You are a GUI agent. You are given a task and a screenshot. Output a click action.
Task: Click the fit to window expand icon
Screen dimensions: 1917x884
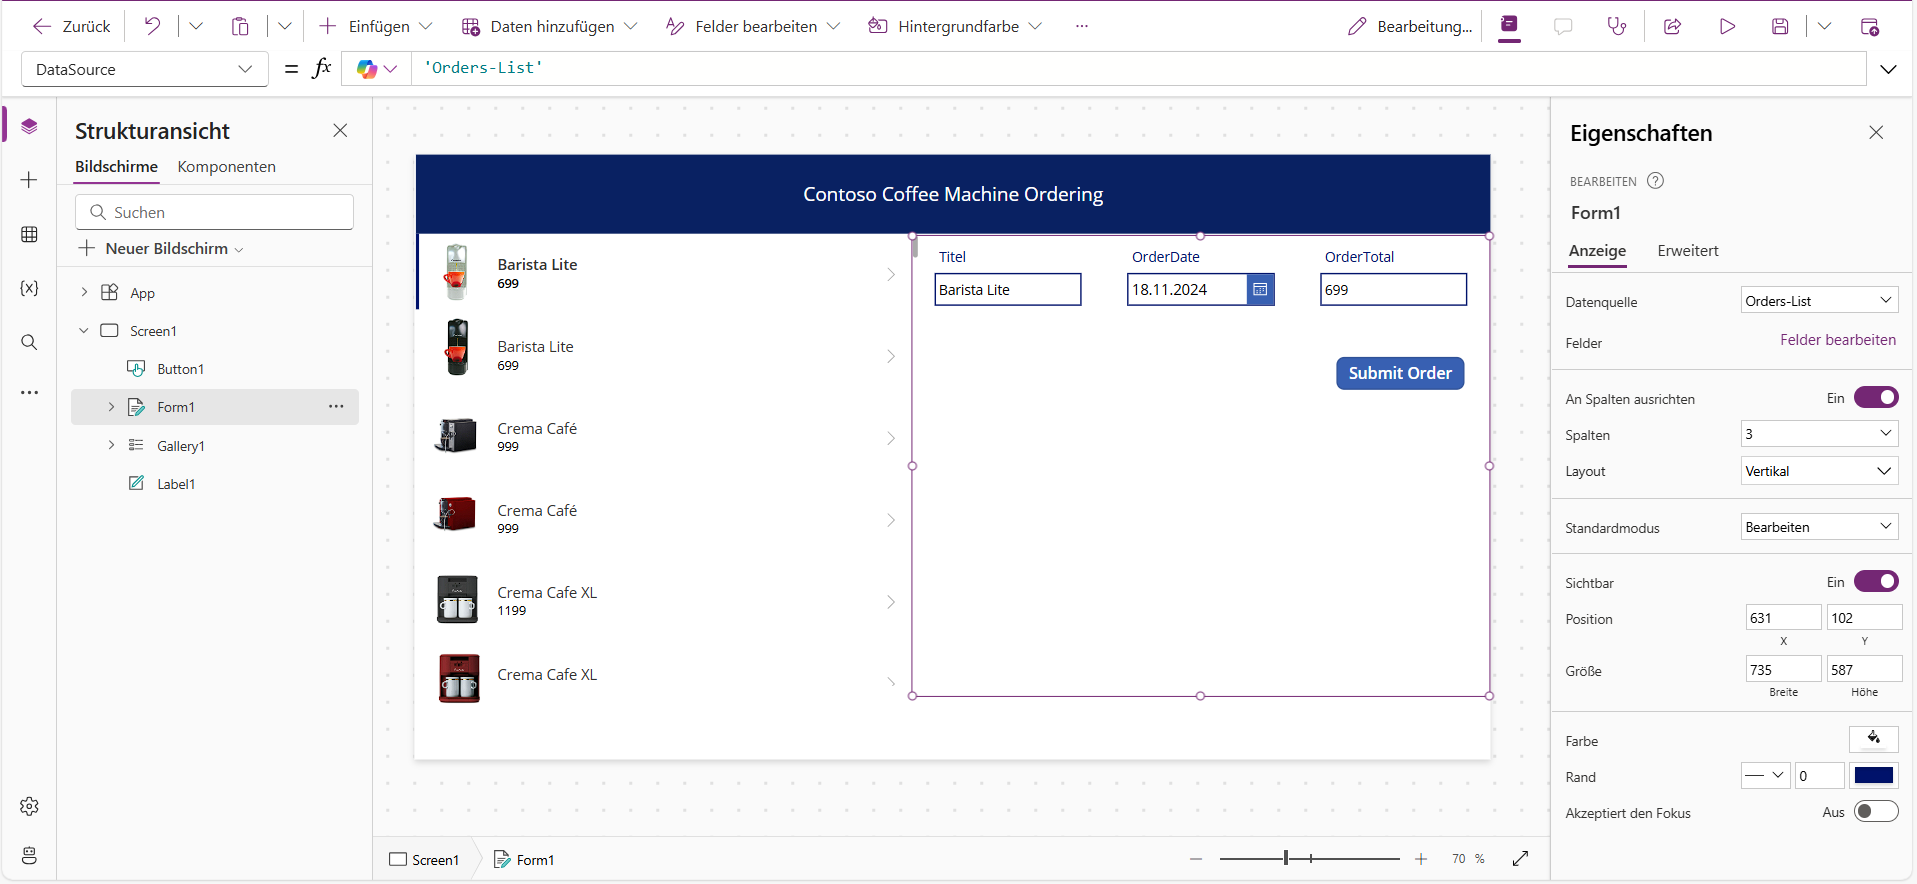[1520, 858]
